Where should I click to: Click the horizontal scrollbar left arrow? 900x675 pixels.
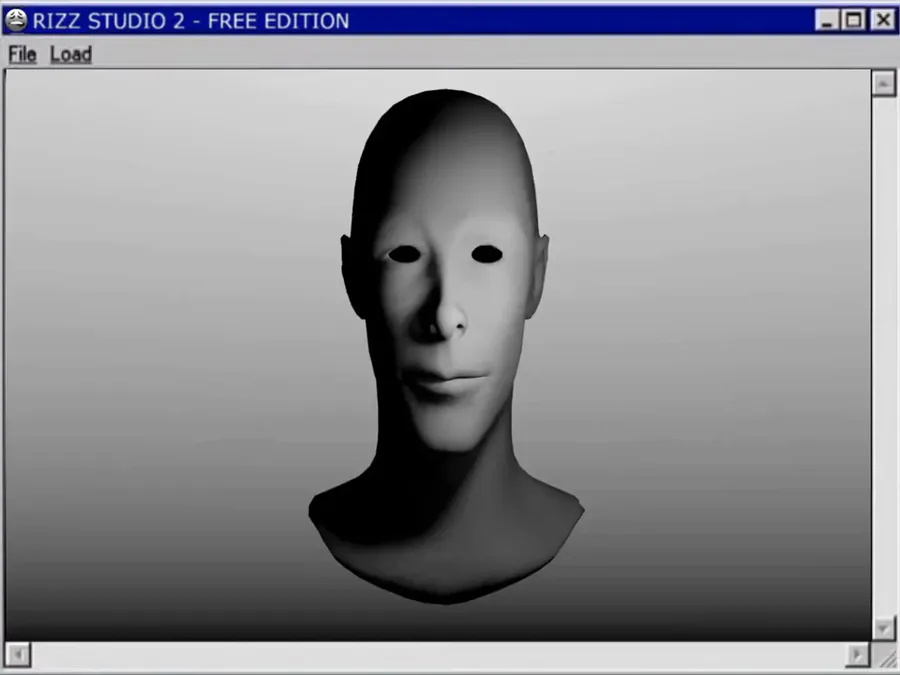18,654
